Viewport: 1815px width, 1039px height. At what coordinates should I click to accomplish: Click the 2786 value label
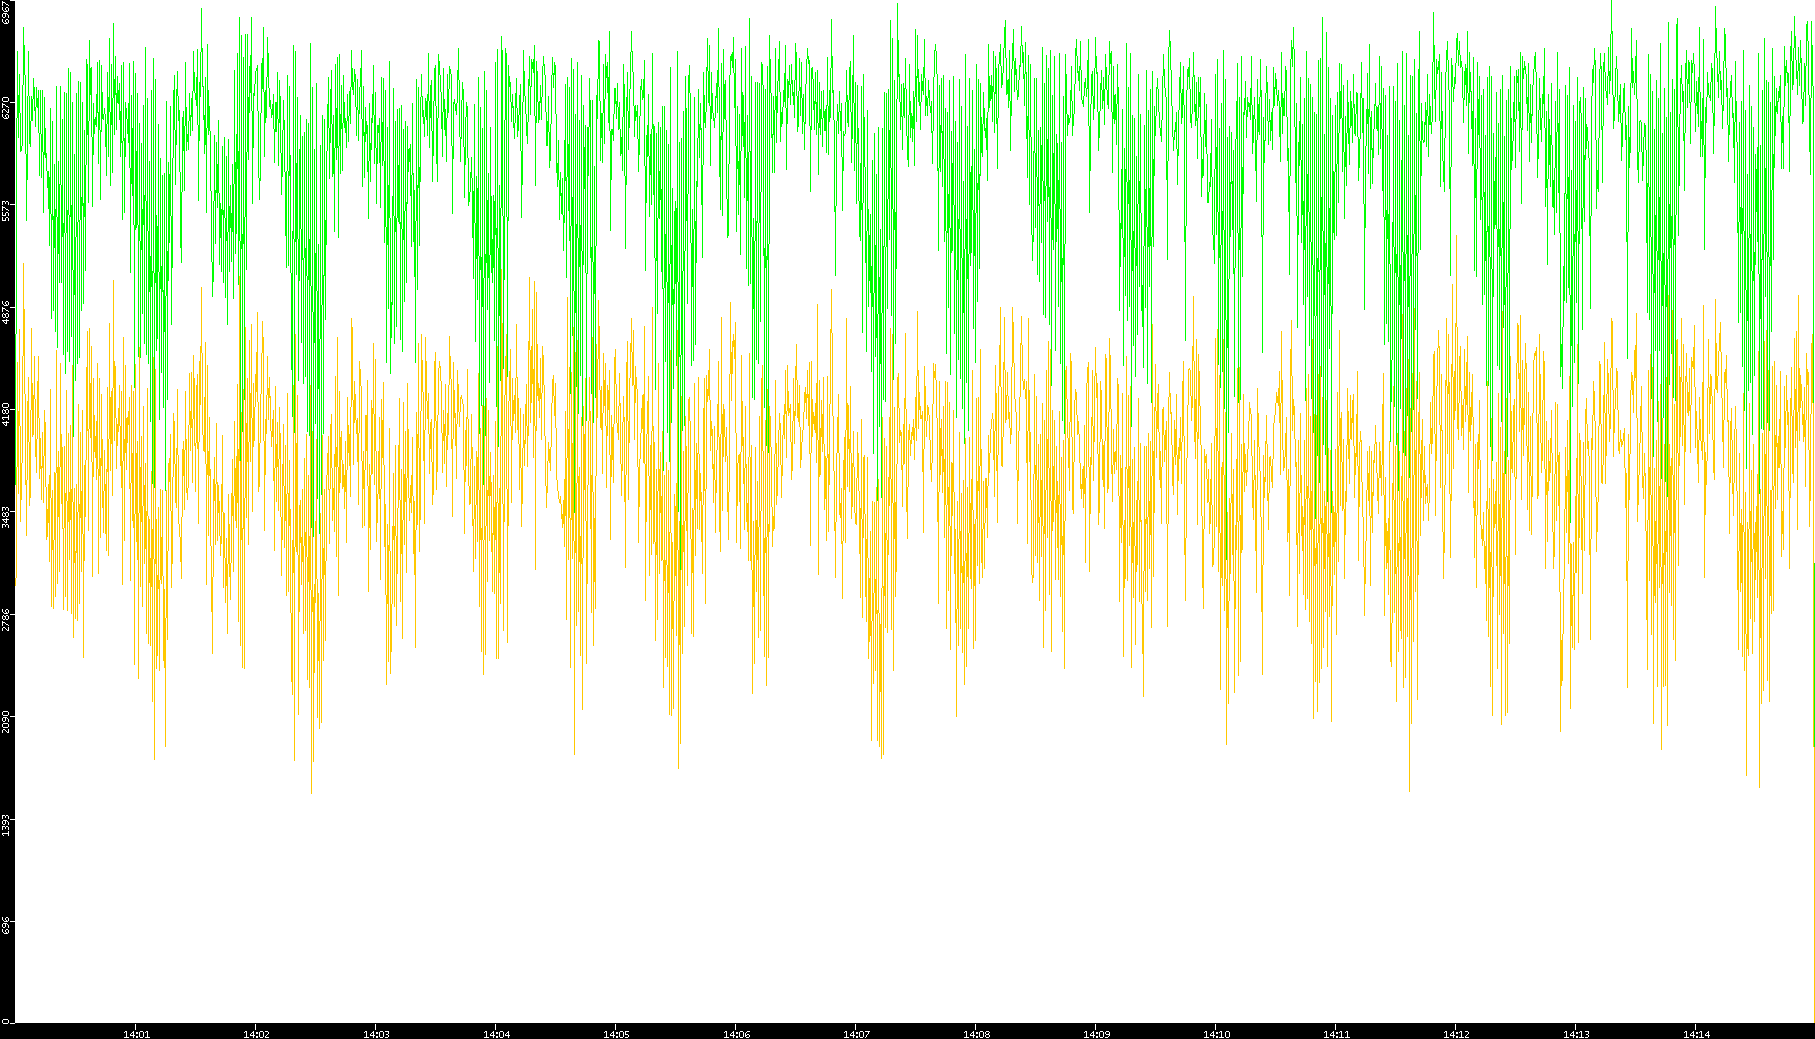[x=7, y=618]
